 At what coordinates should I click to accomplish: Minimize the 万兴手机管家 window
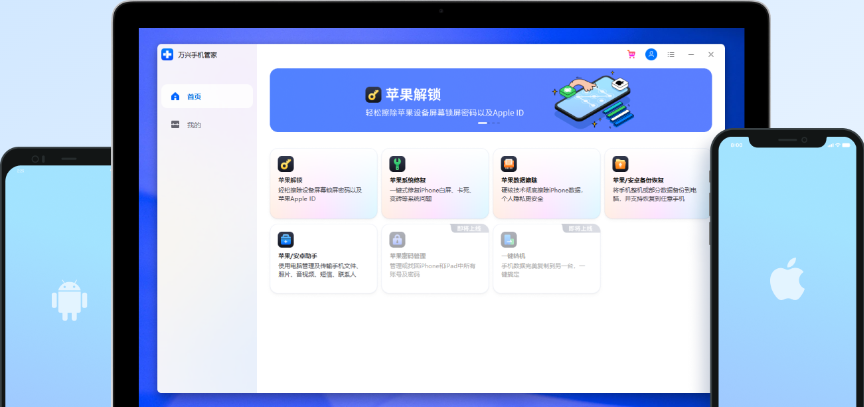(691, 54)
